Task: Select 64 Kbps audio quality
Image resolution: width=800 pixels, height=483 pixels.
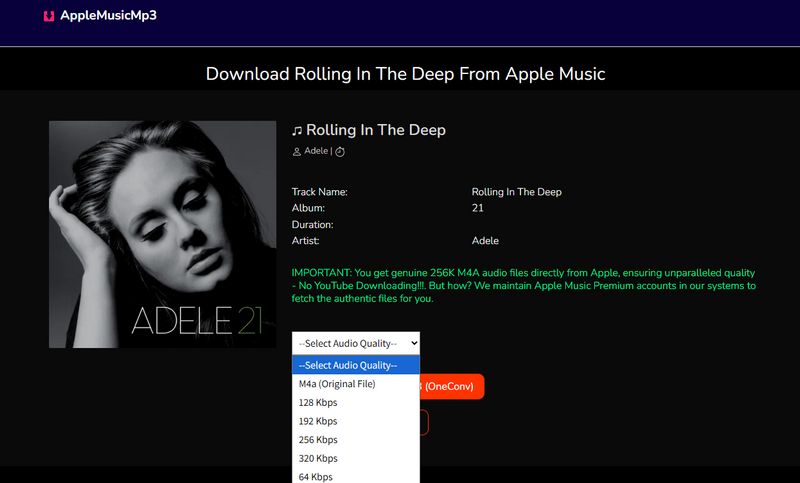Action: coord(356,476)
